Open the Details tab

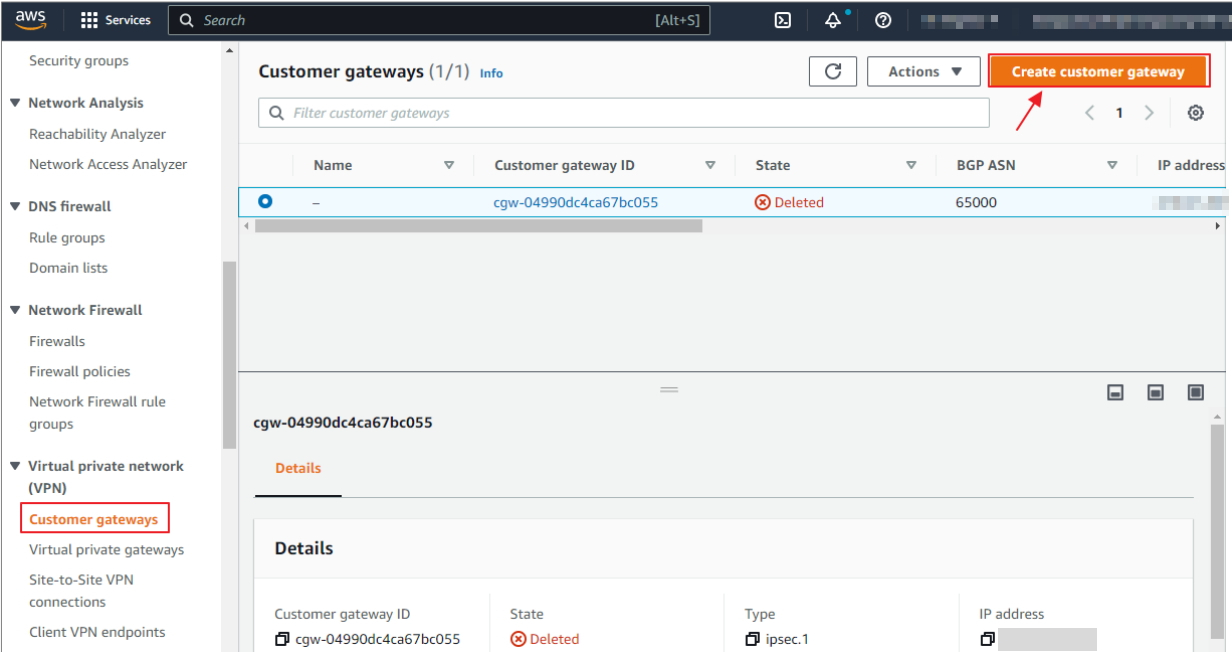pyautogui.click(x=298, y=468)
